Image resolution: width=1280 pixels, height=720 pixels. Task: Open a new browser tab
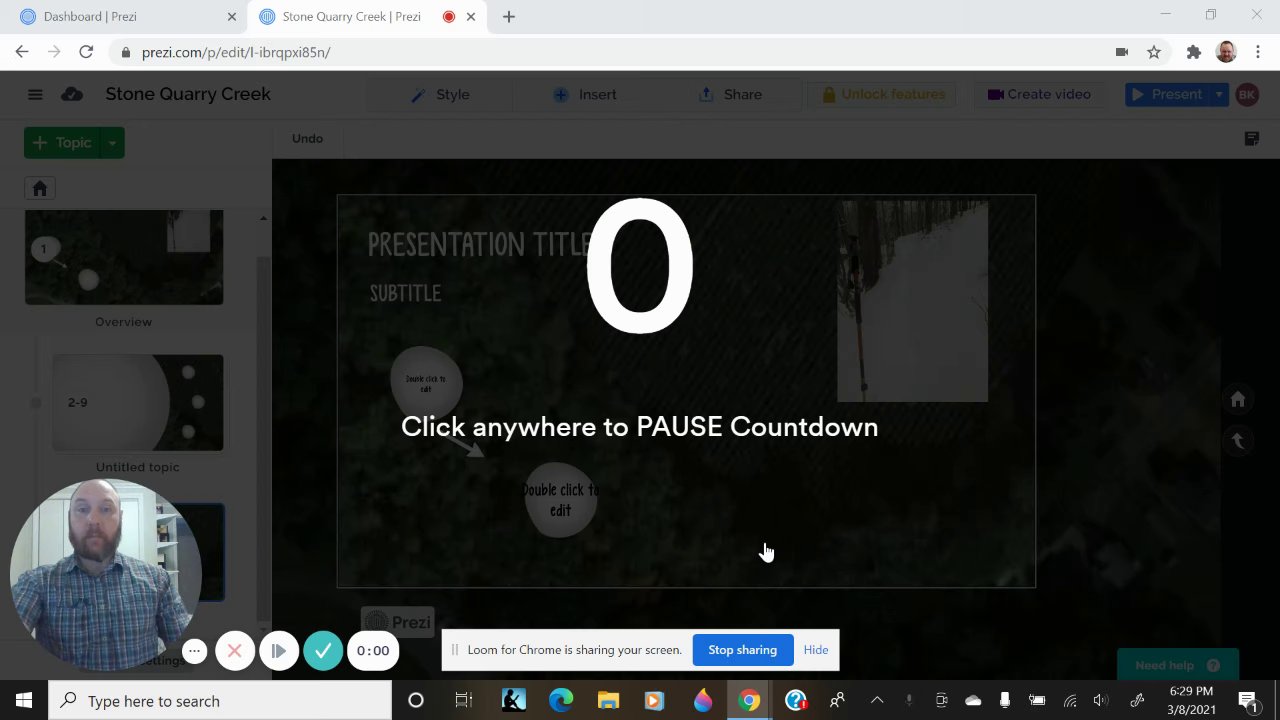pos(508,16)
